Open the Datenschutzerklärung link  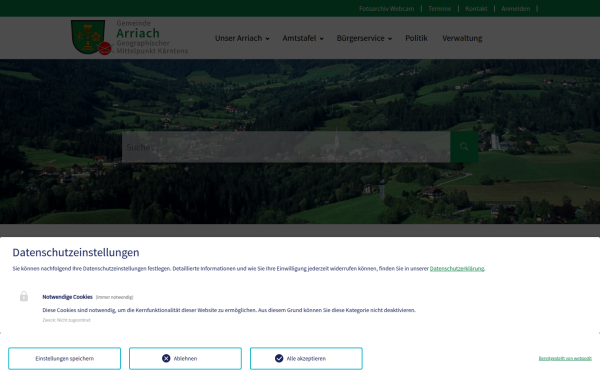click(x=457, y=269)
